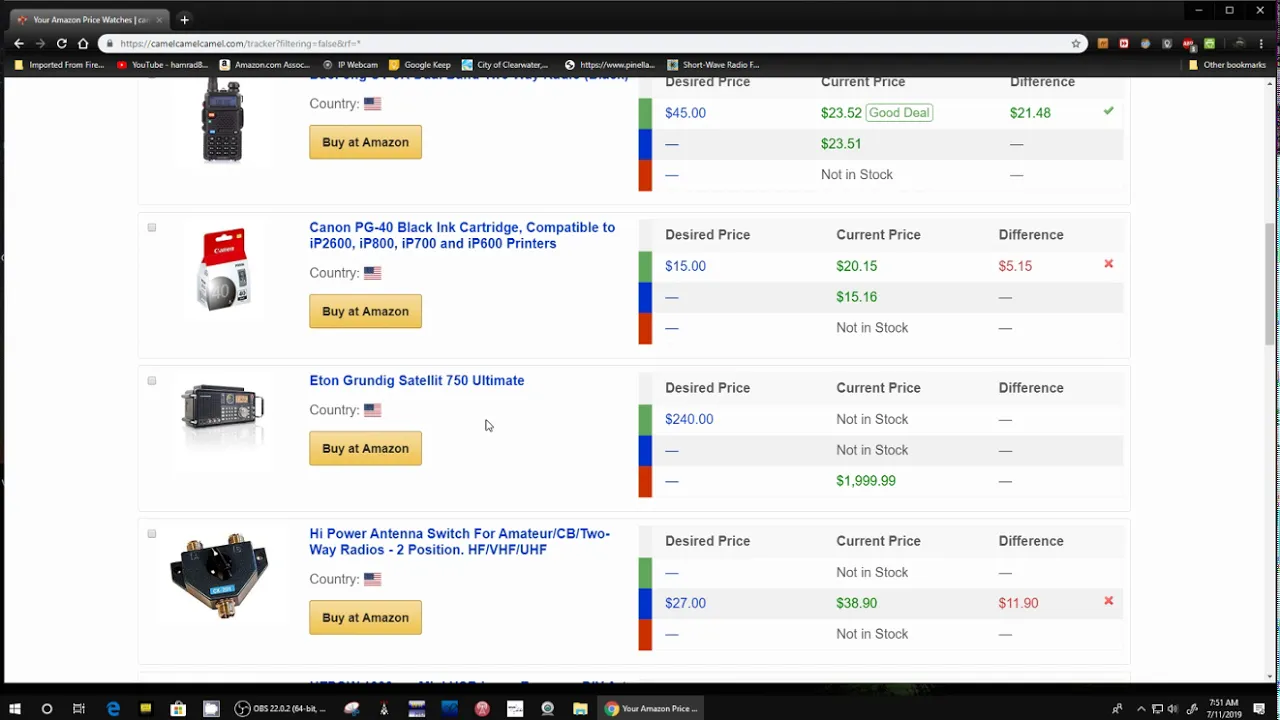Tick the checkbox for Canon PG-40 Ink Cartridge

point(152,228)
